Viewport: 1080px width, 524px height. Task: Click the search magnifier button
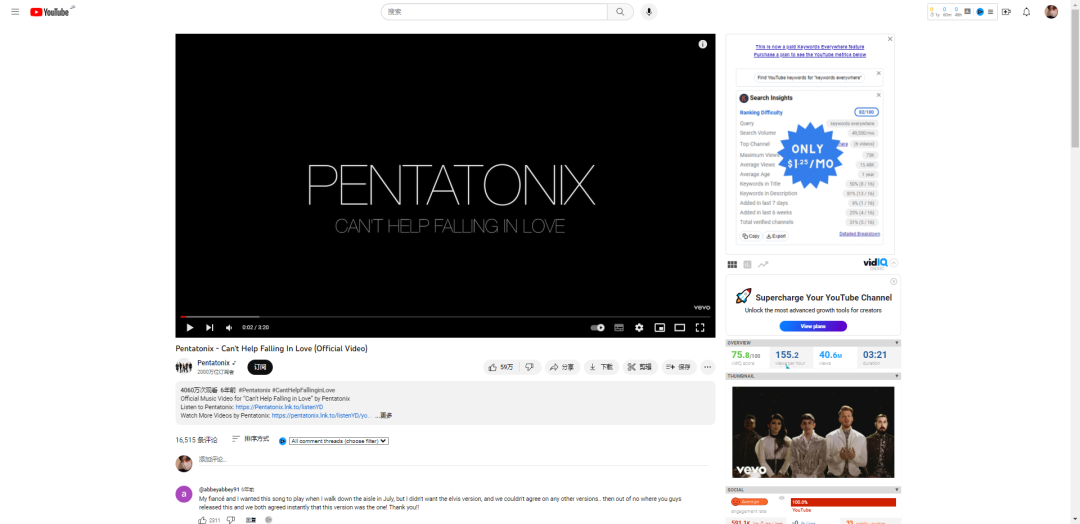click(620, 12)
